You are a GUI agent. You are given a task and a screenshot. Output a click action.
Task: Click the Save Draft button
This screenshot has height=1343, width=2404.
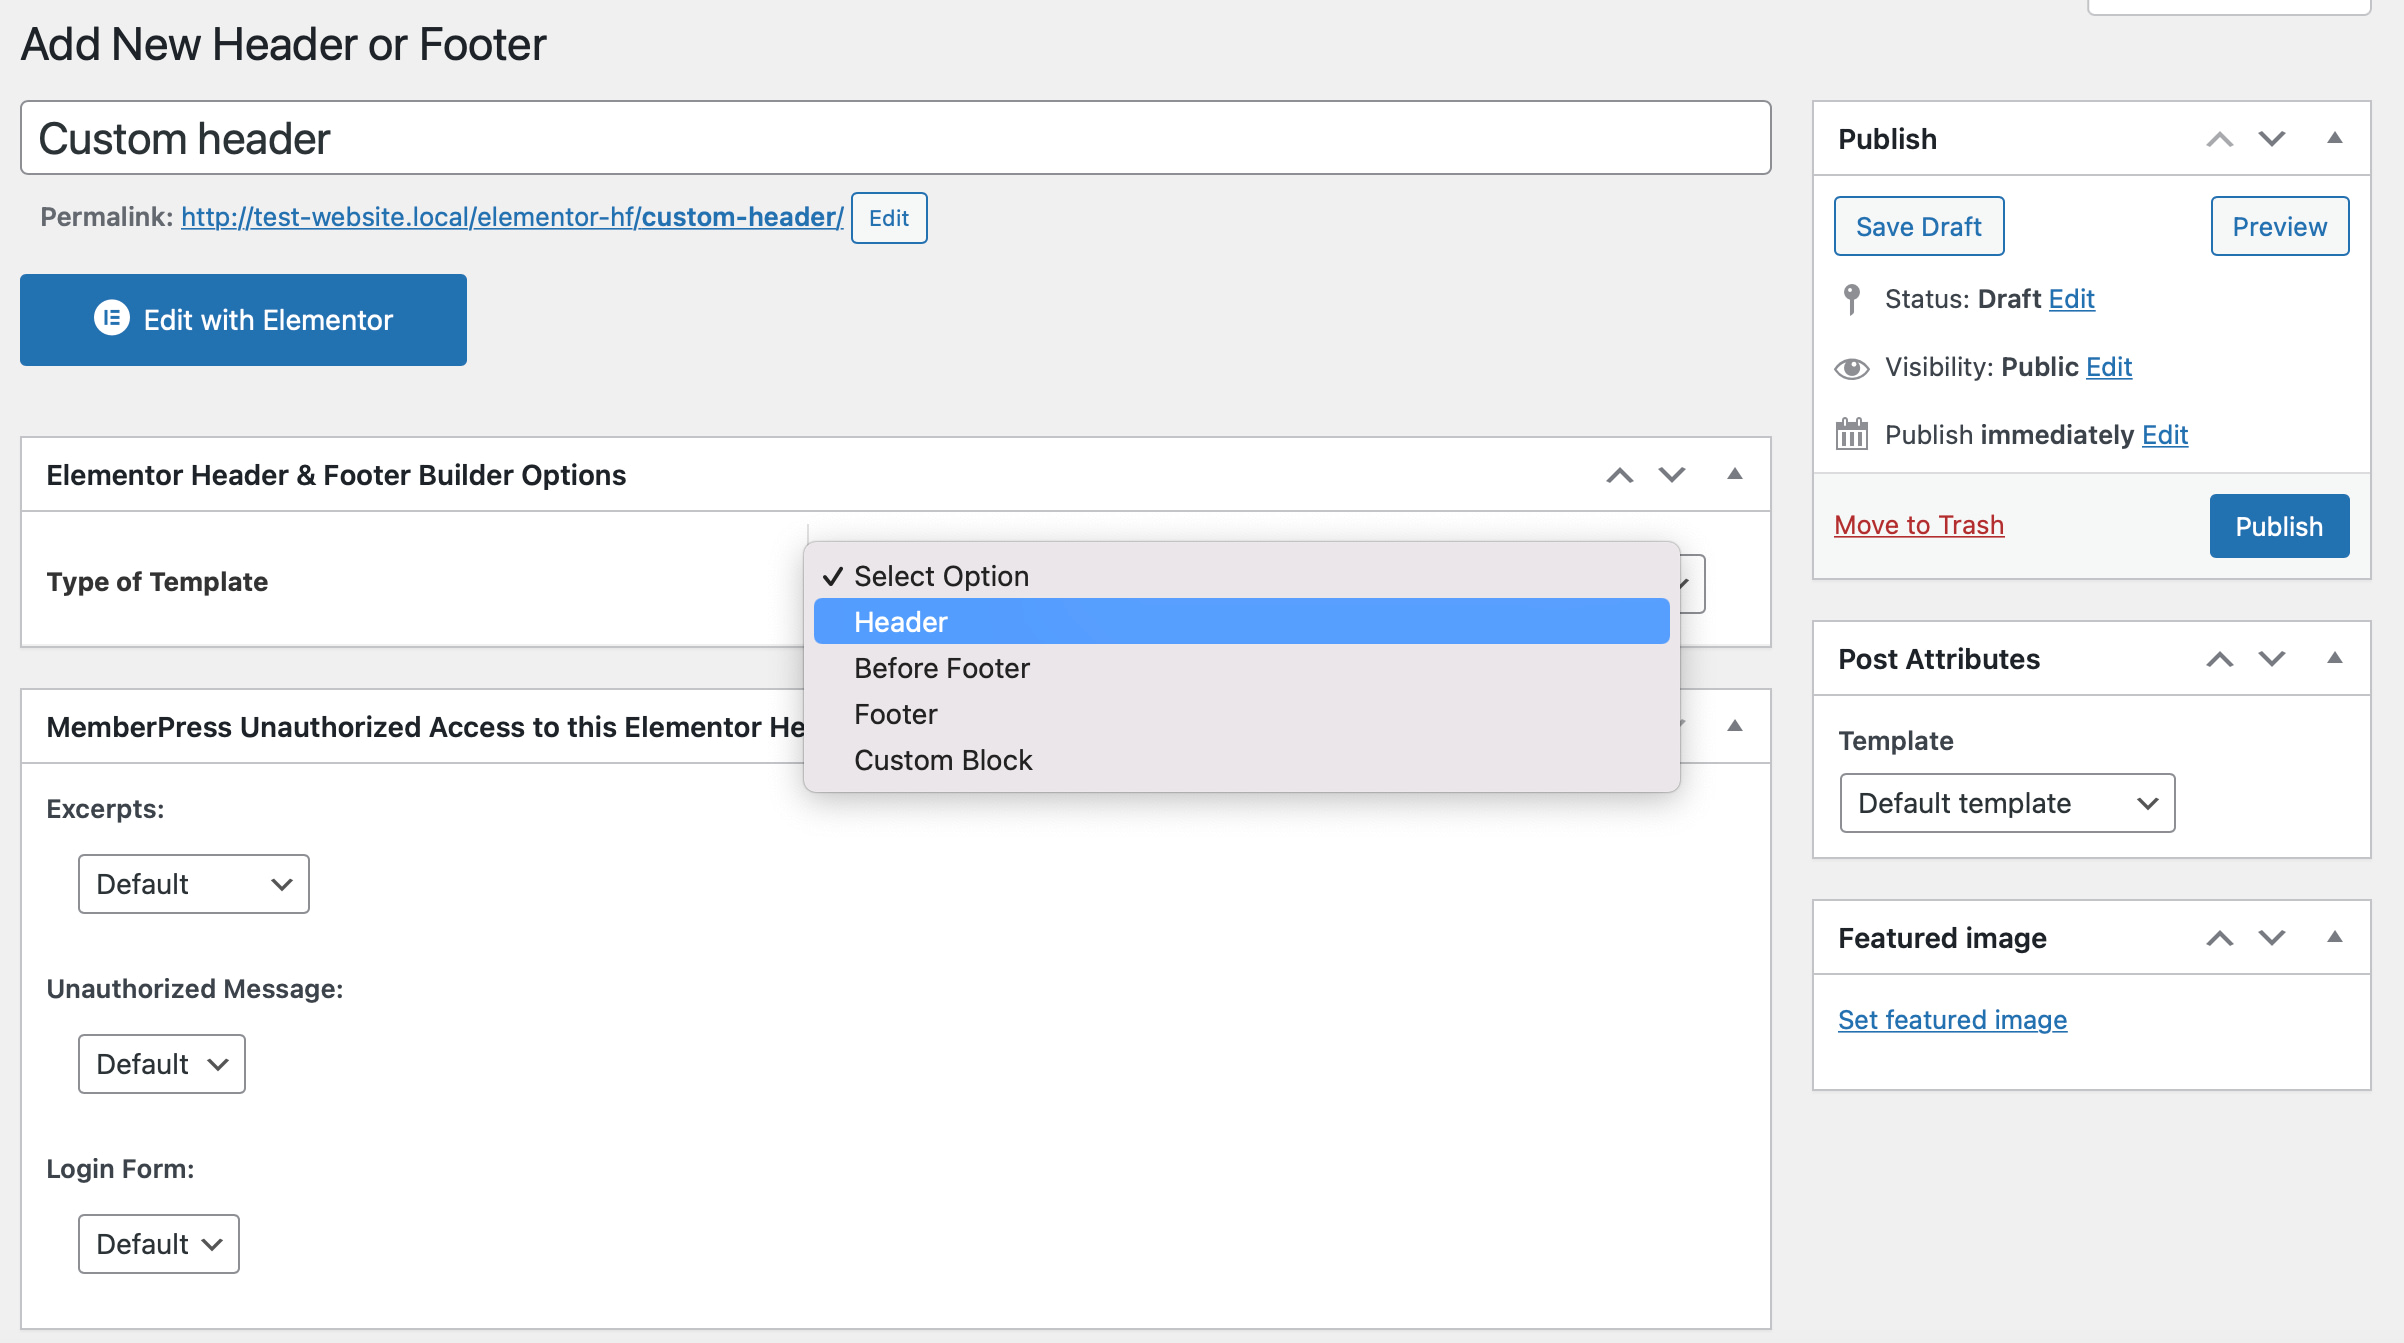coord(1918,226)
